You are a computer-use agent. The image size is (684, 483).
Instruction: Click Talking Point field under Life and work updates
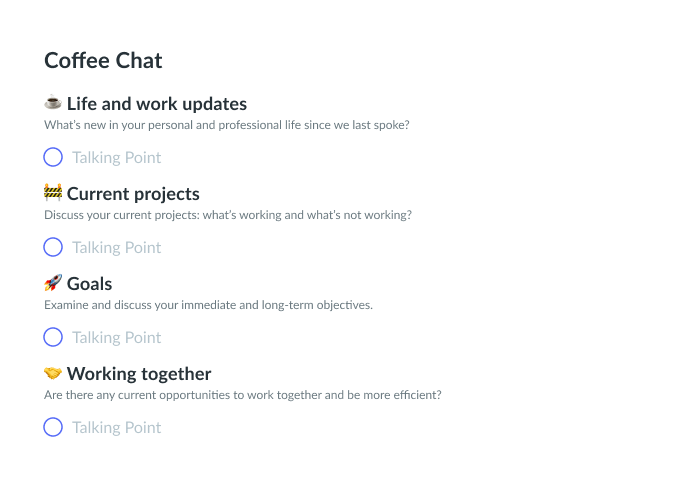pyautogui.click(x=116, y=158)
